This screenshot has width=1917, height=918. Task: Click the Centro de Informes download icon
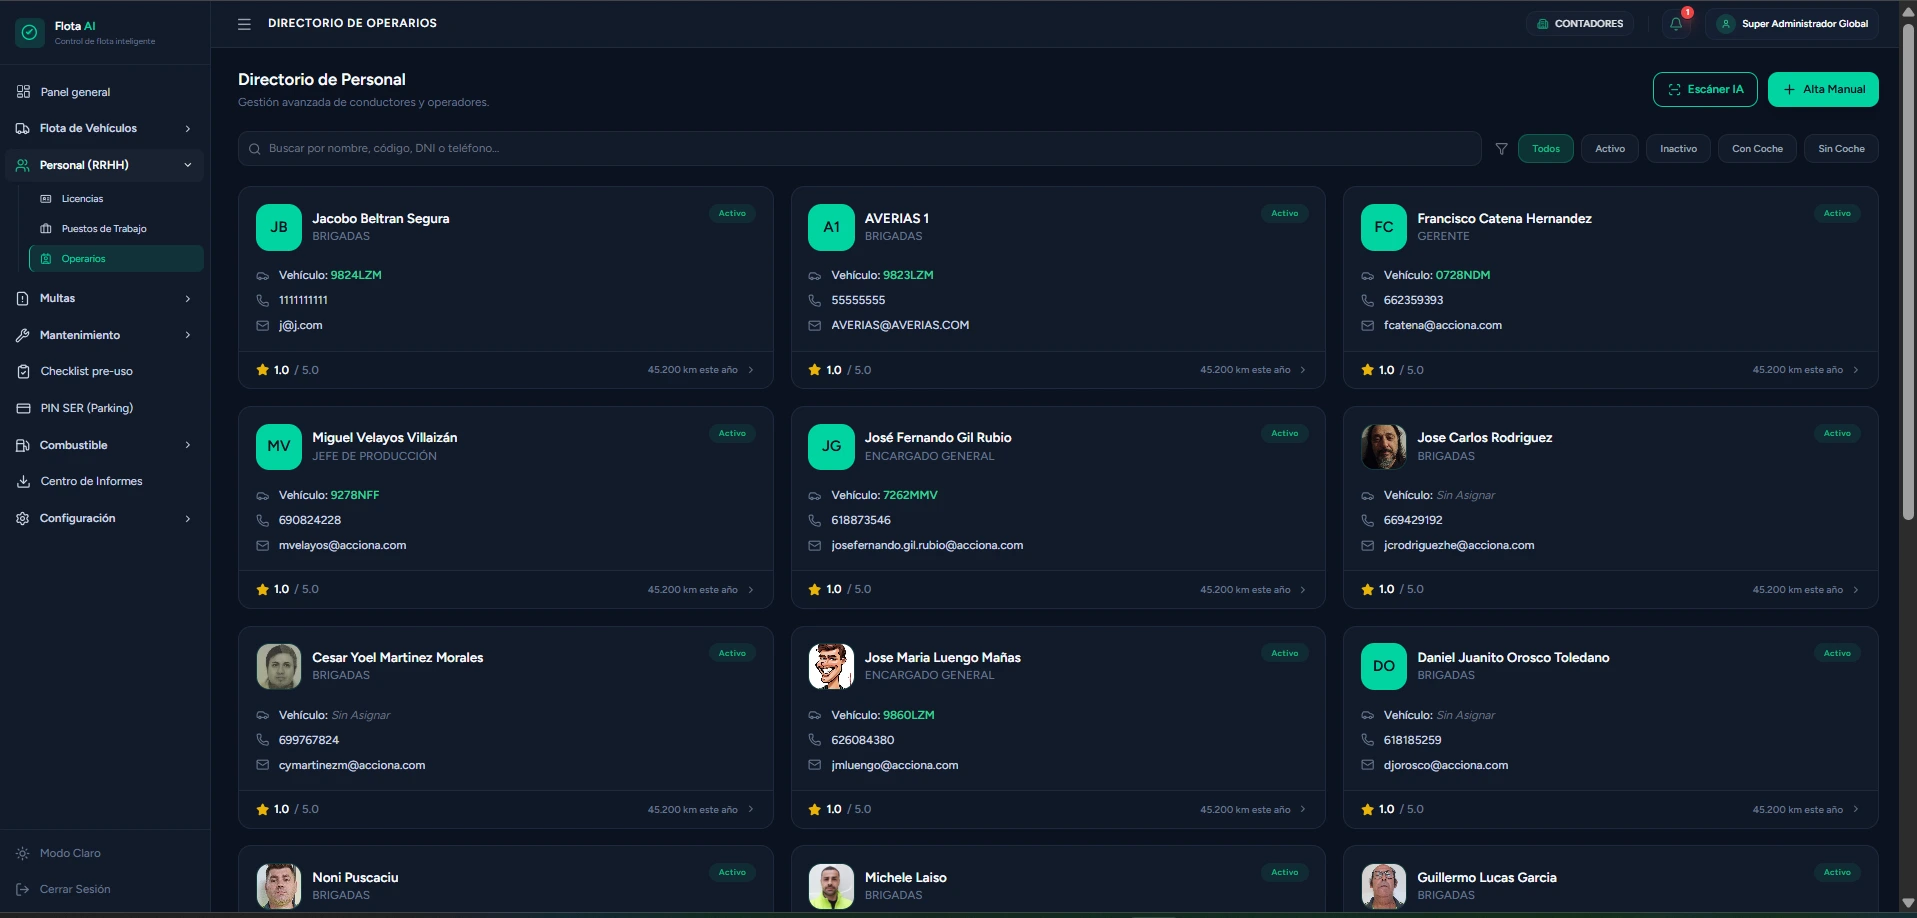(23, 481)
